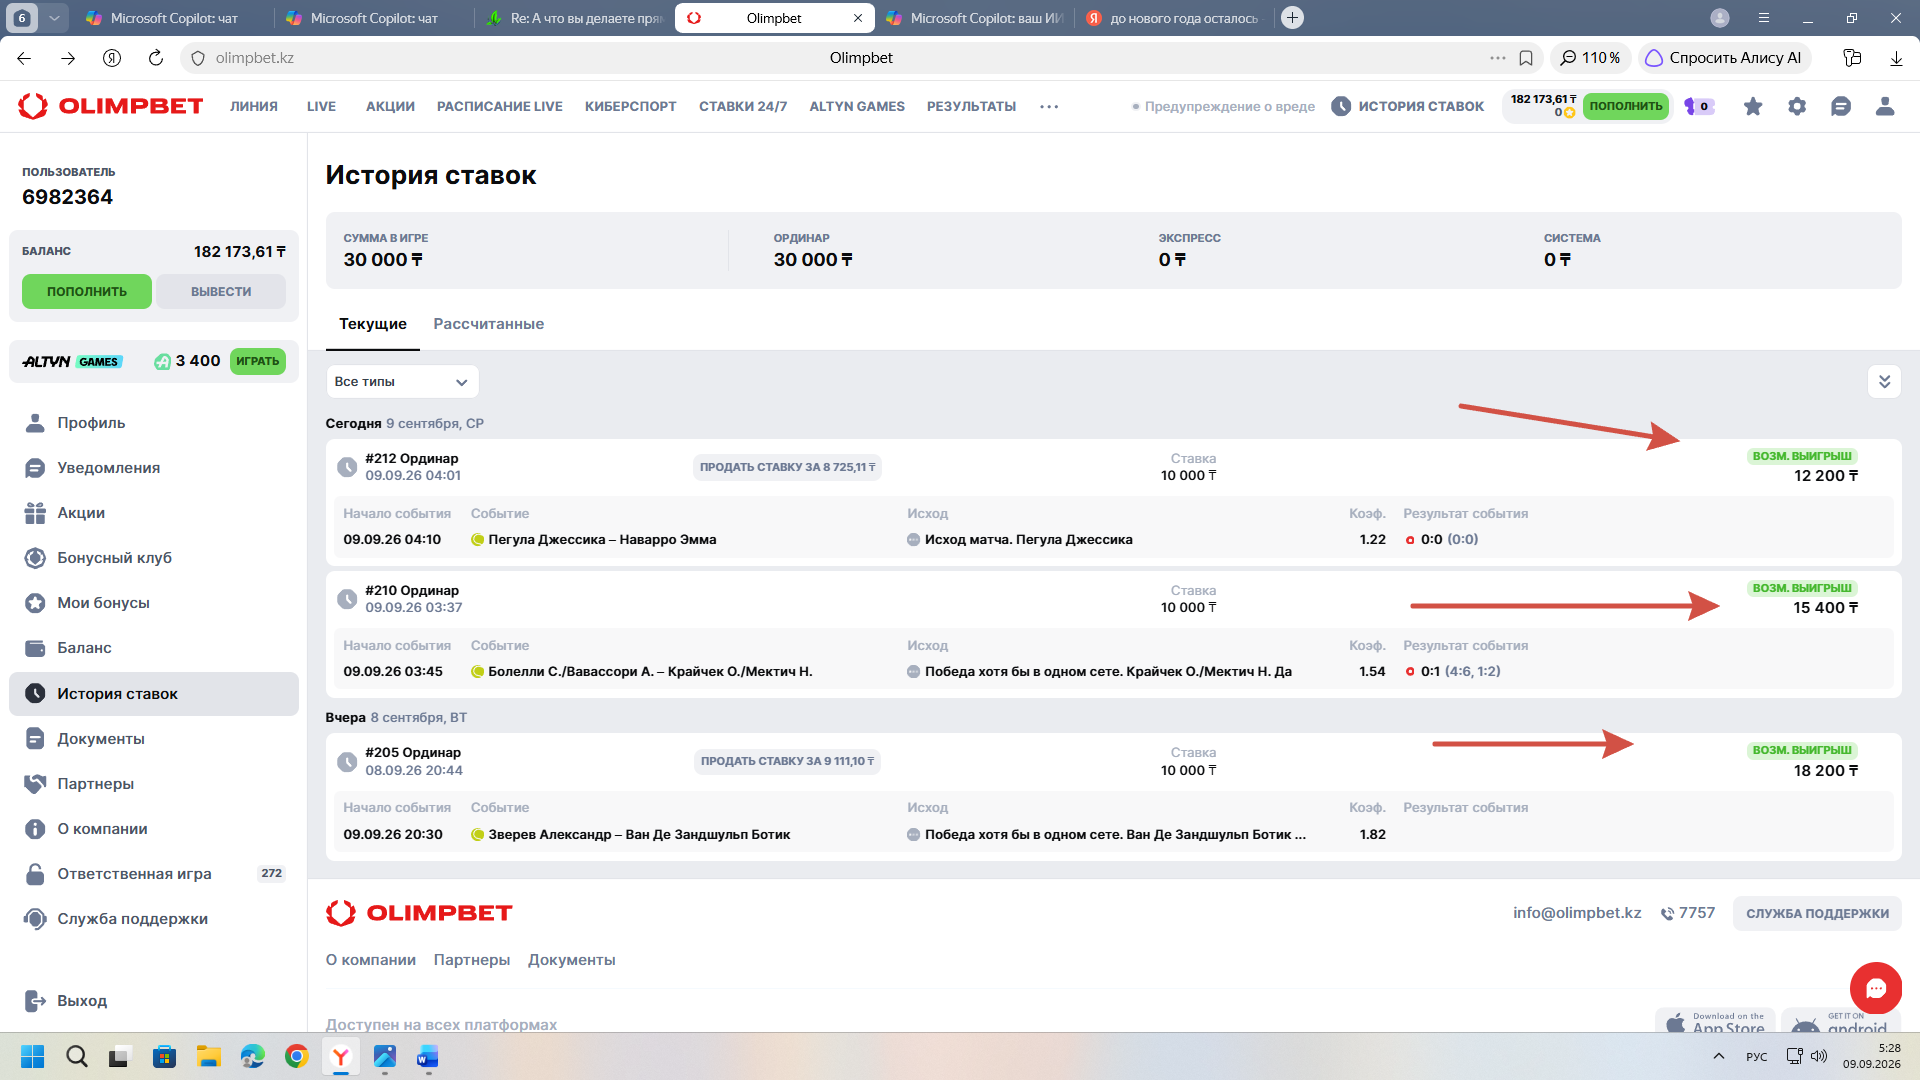1920x1080 pixels.
Task: Click the 110% zoom indicator
Action: (1591, 58)
